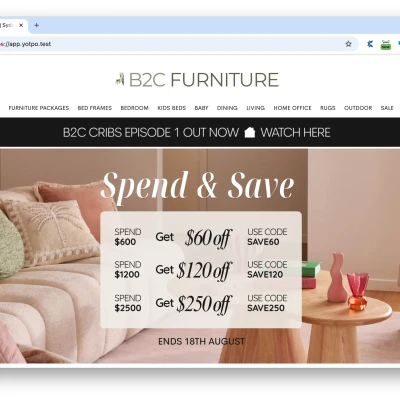Open a new browser tab
Viewport: 400px width, 400px height.
pos(37,25)
